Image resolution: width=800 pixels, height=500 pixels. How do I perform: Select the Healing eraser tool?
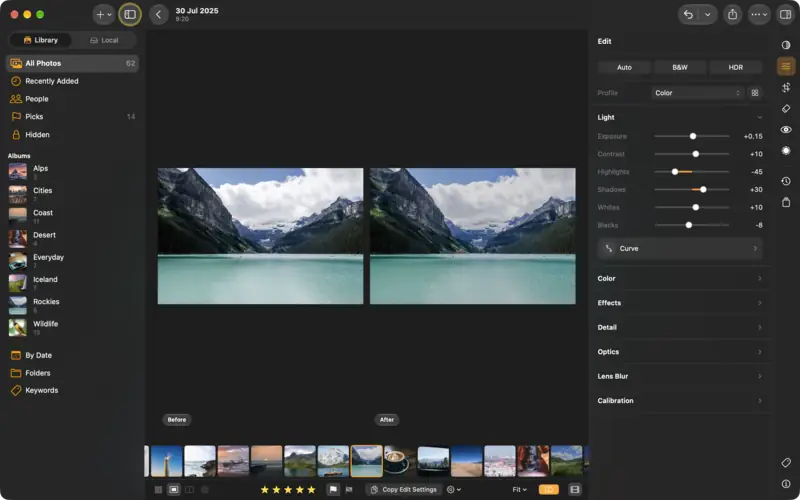pos(786,108)
